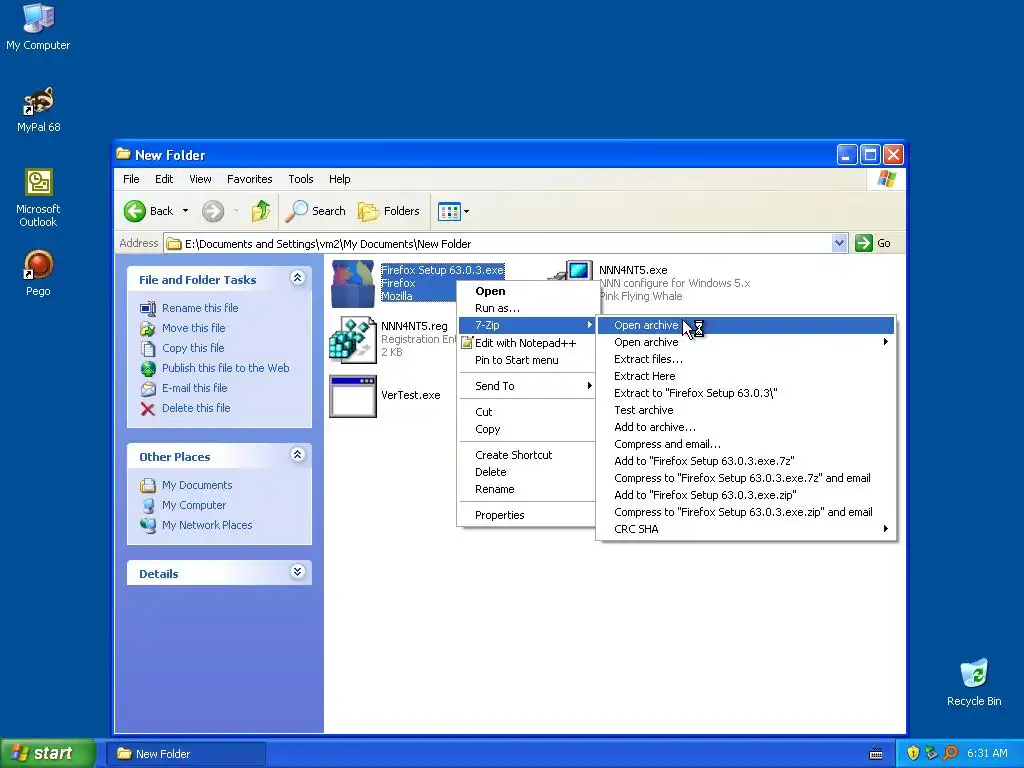Image resolution: width=1024 pixels, height=768 pixels.
Task: Open the View menu
Action: 200,179
